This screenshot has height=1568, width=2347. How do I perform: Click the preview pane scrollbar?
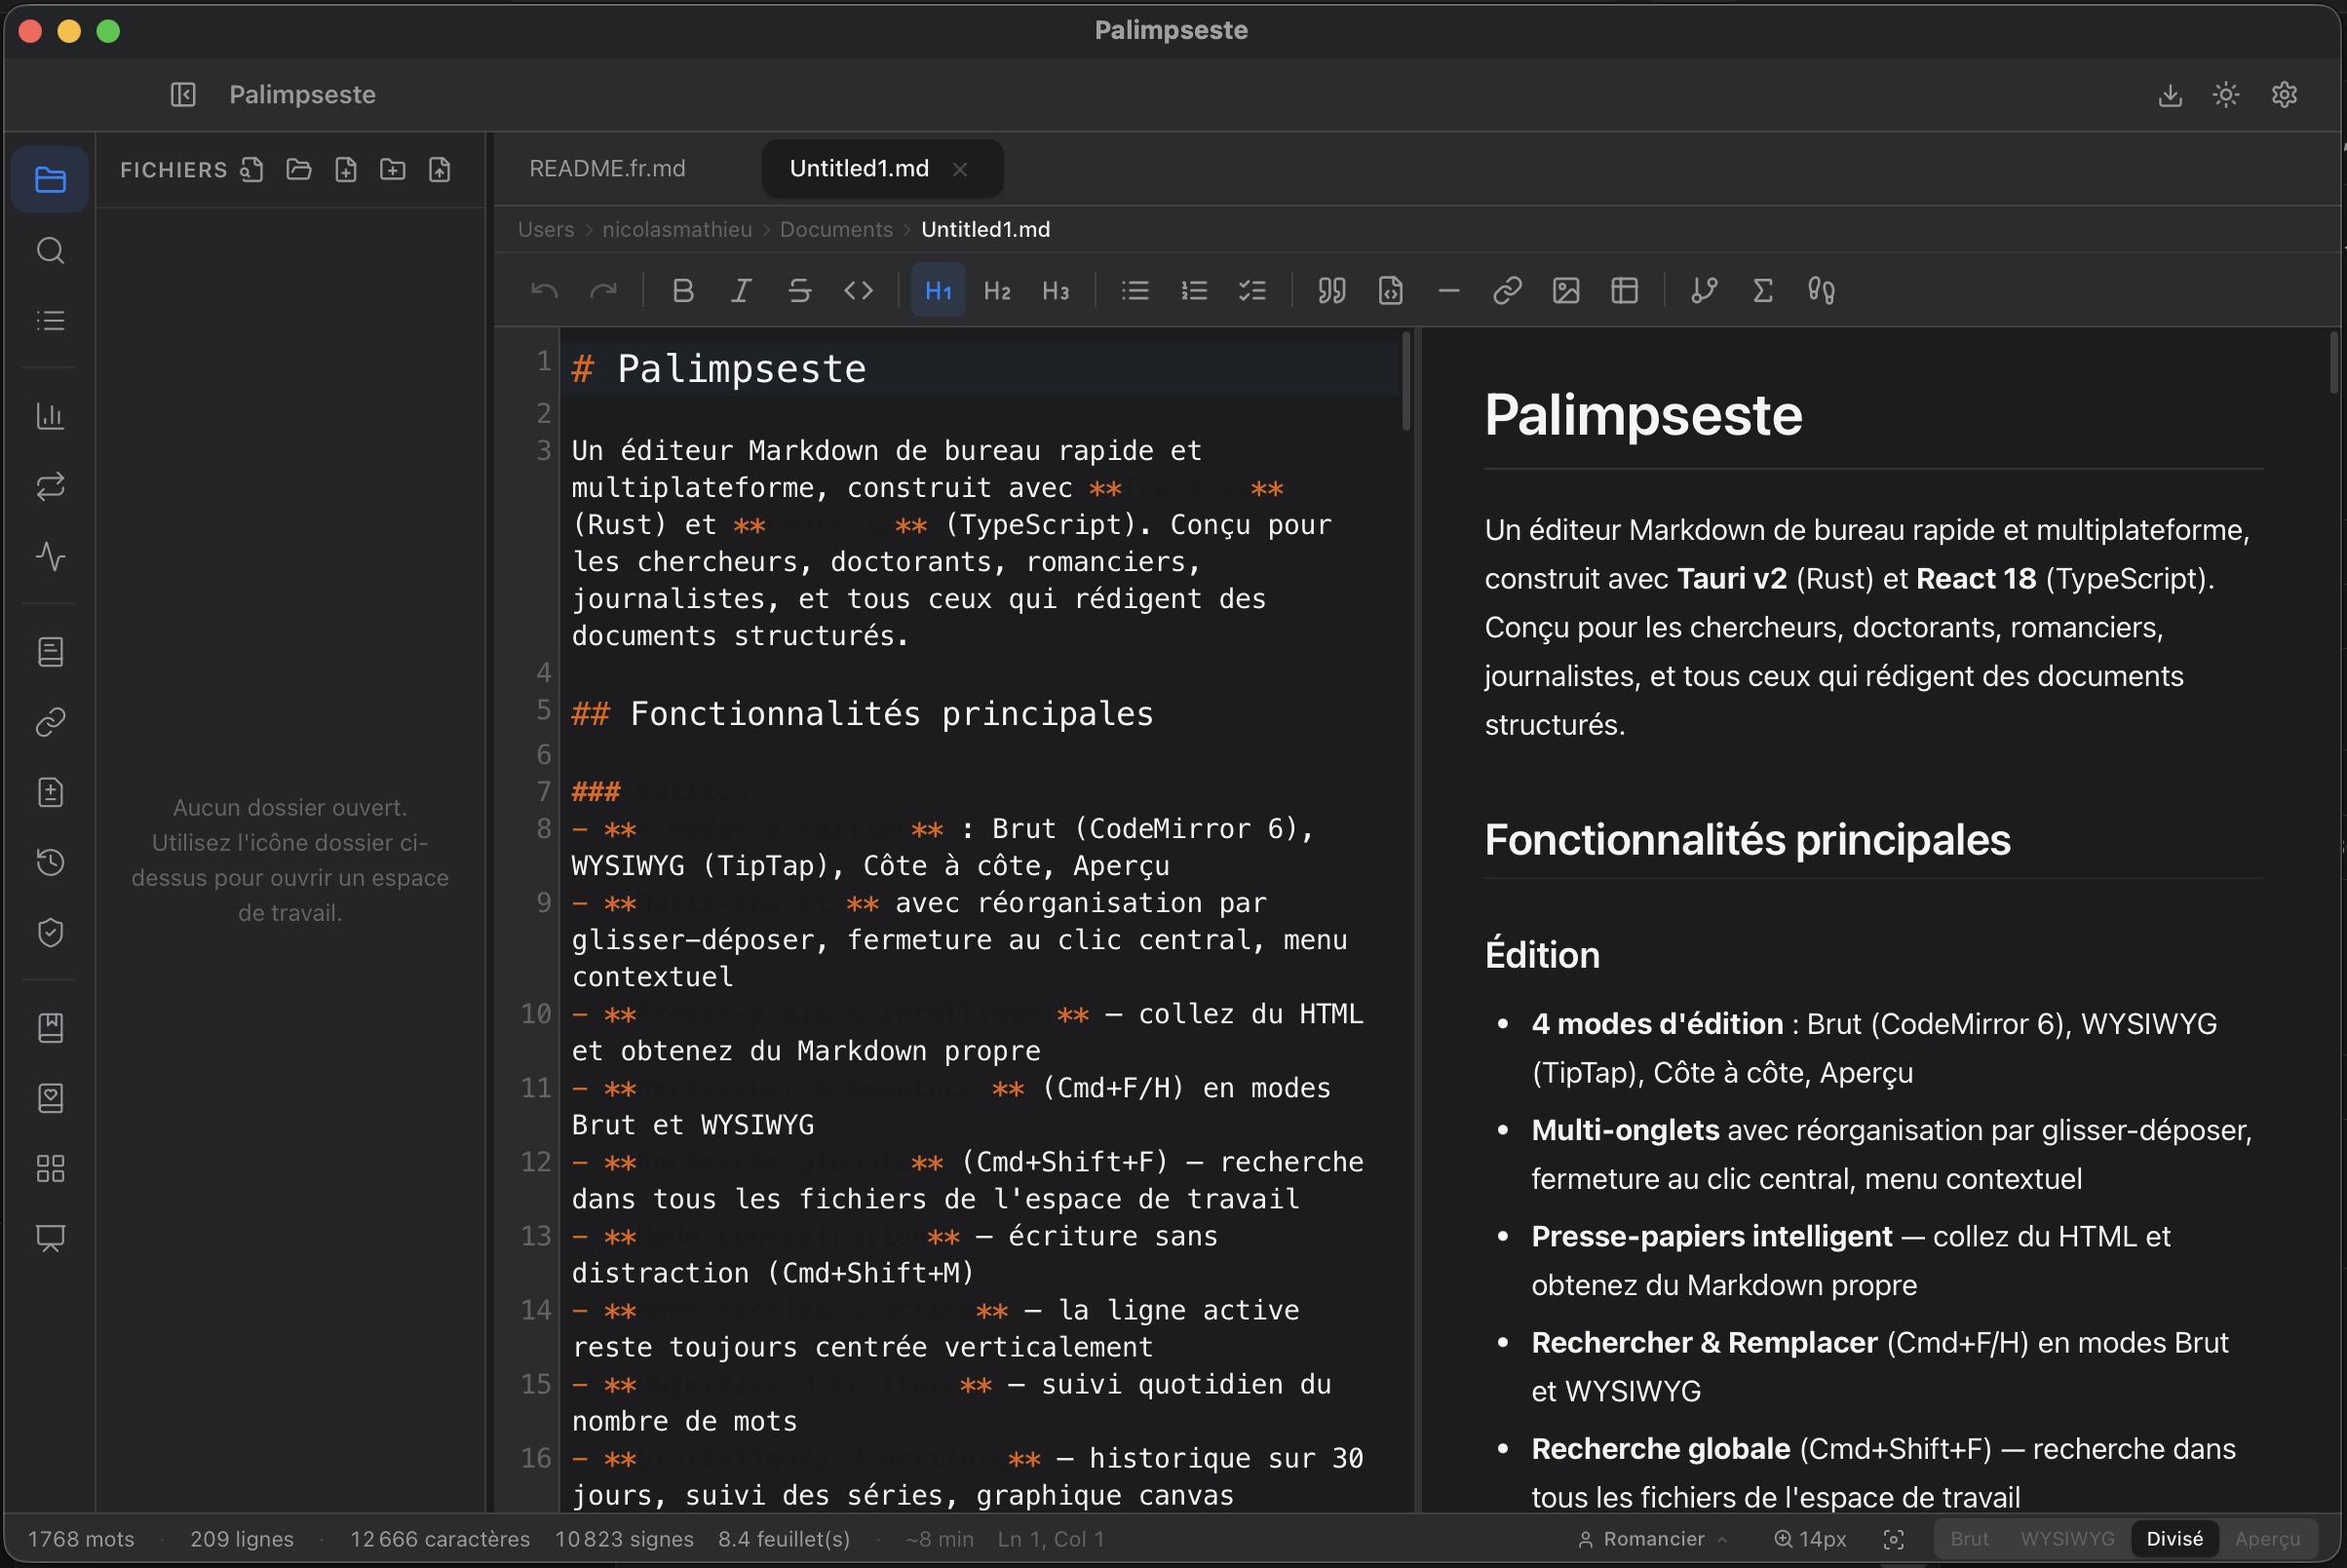(x=2334, y=363)
